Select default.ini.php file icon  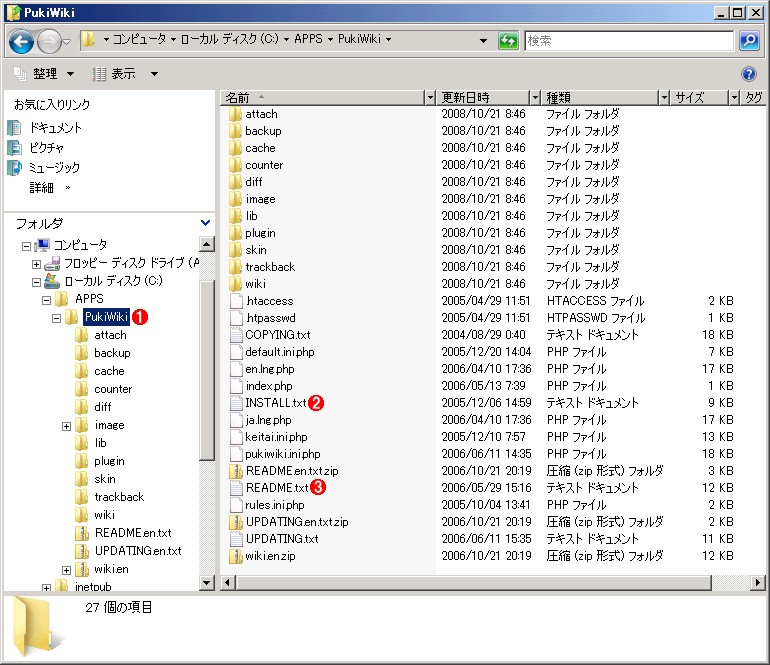click(x=237, y=352)
